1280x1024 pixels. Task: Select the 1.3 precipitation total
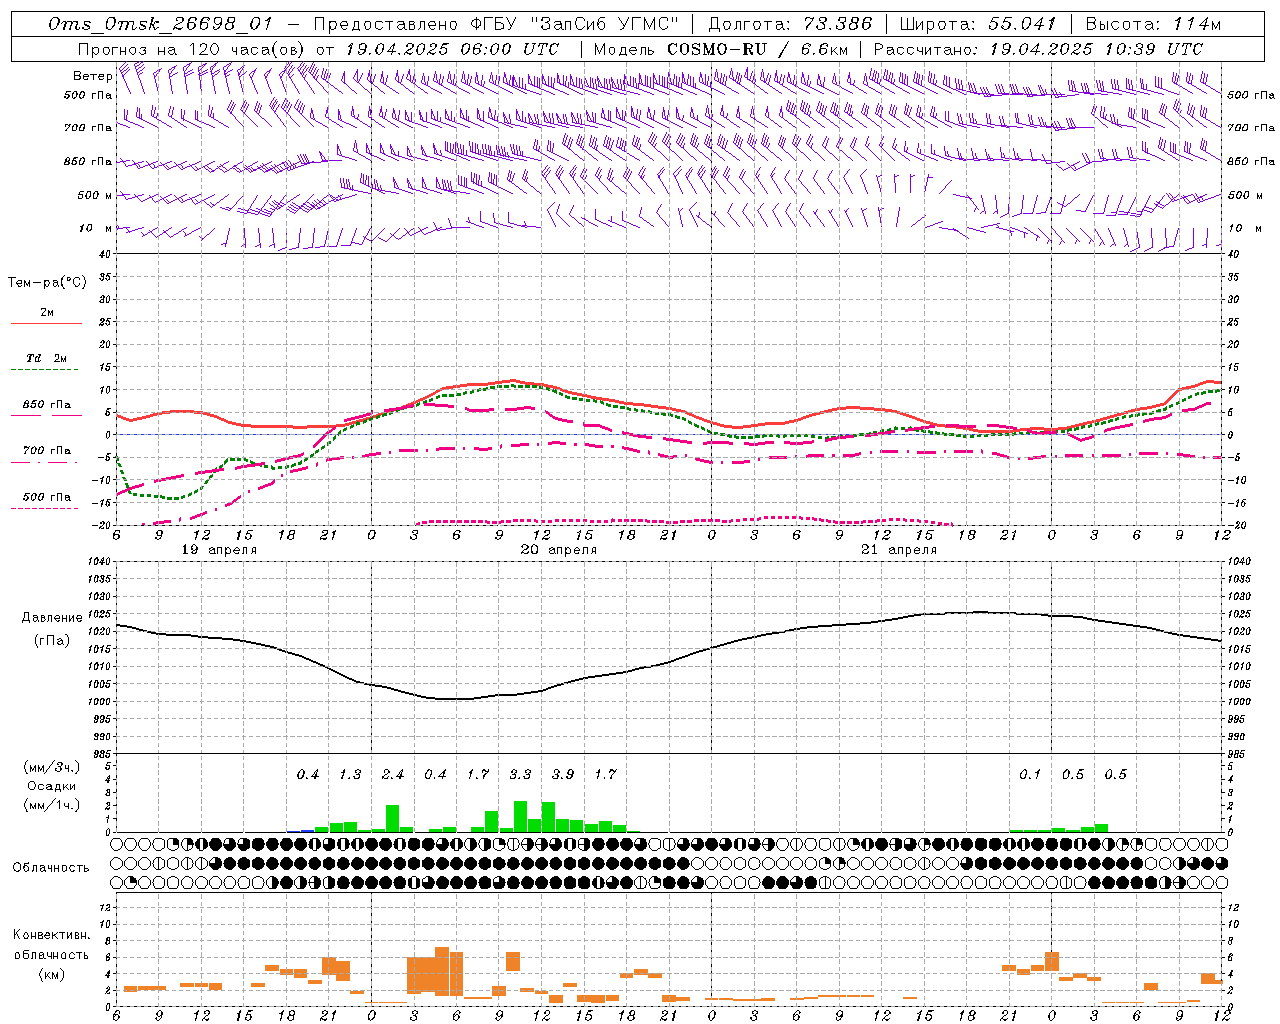pos(350,775)
